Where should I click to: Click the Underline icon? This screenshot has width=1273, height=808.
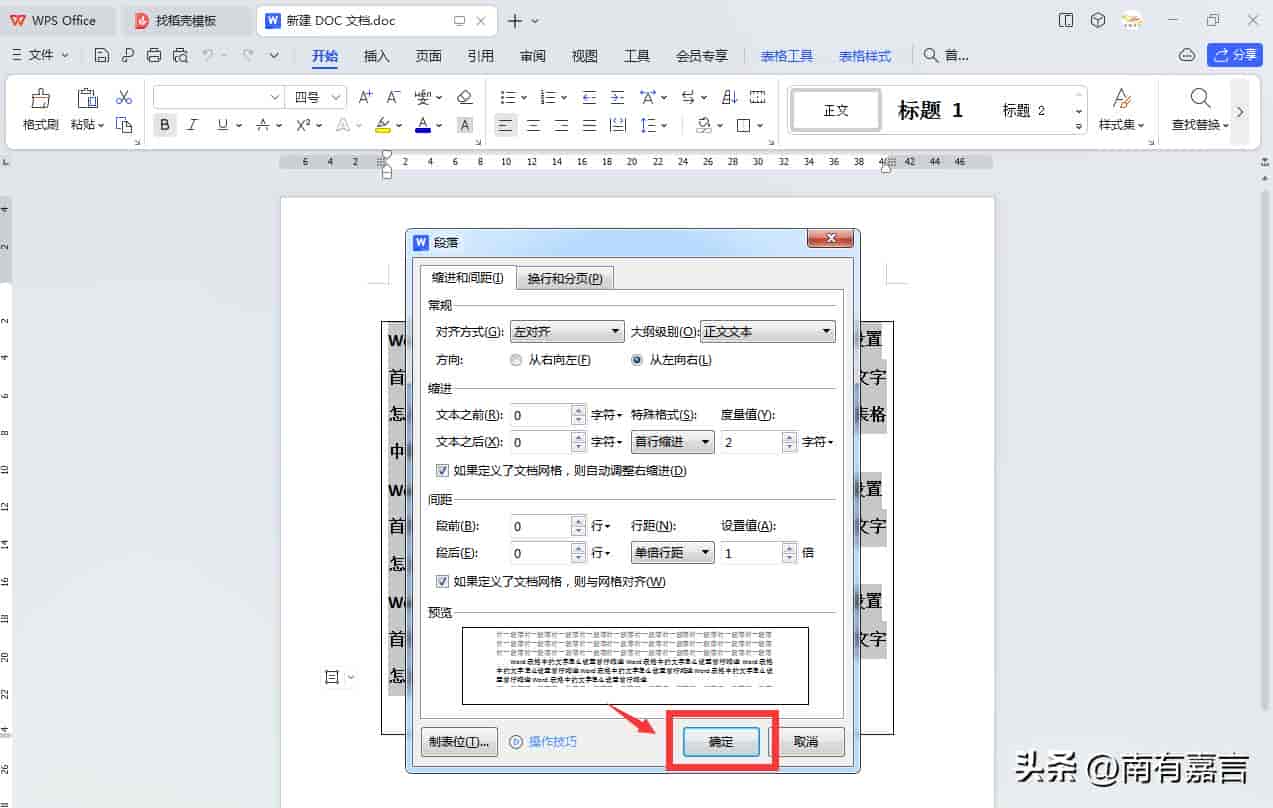click(221, 125)
